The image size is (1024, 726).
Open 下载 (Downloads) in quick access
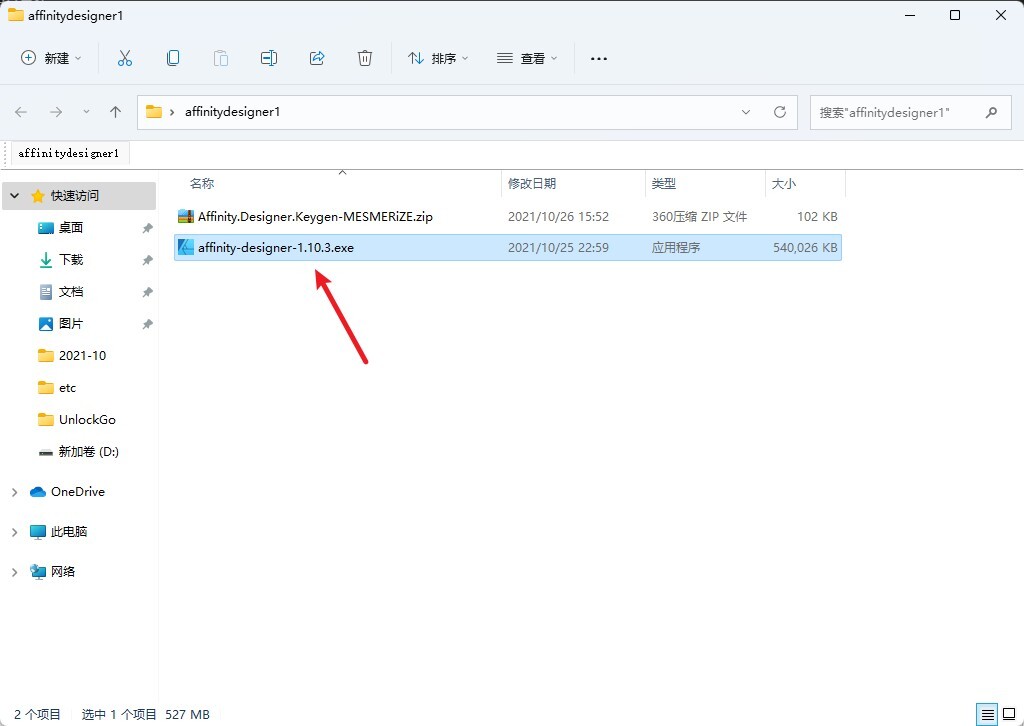71,260
